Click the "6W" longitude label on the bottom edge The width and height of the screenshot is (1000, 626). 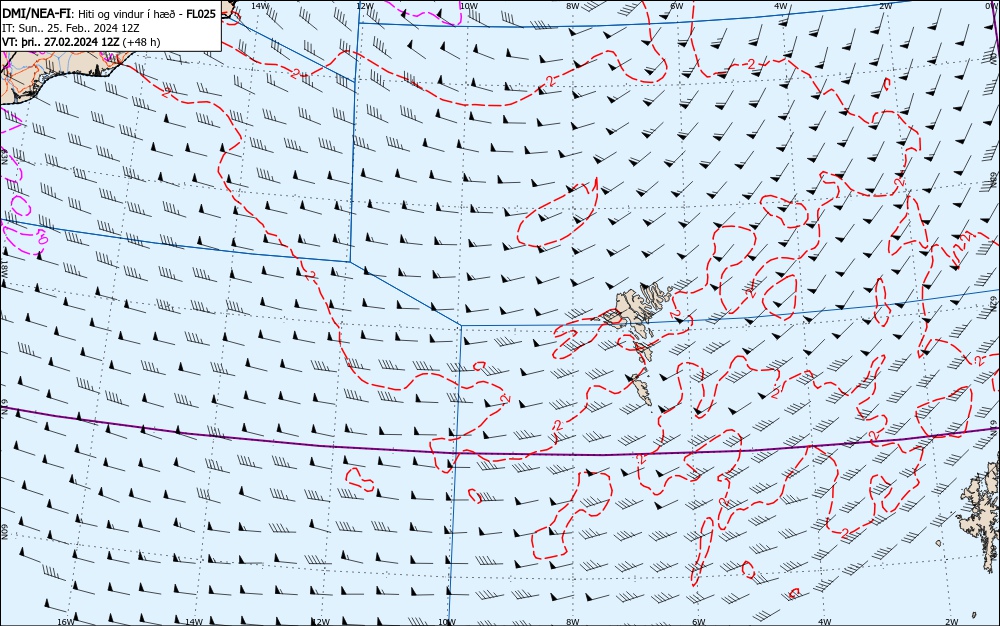698,622
